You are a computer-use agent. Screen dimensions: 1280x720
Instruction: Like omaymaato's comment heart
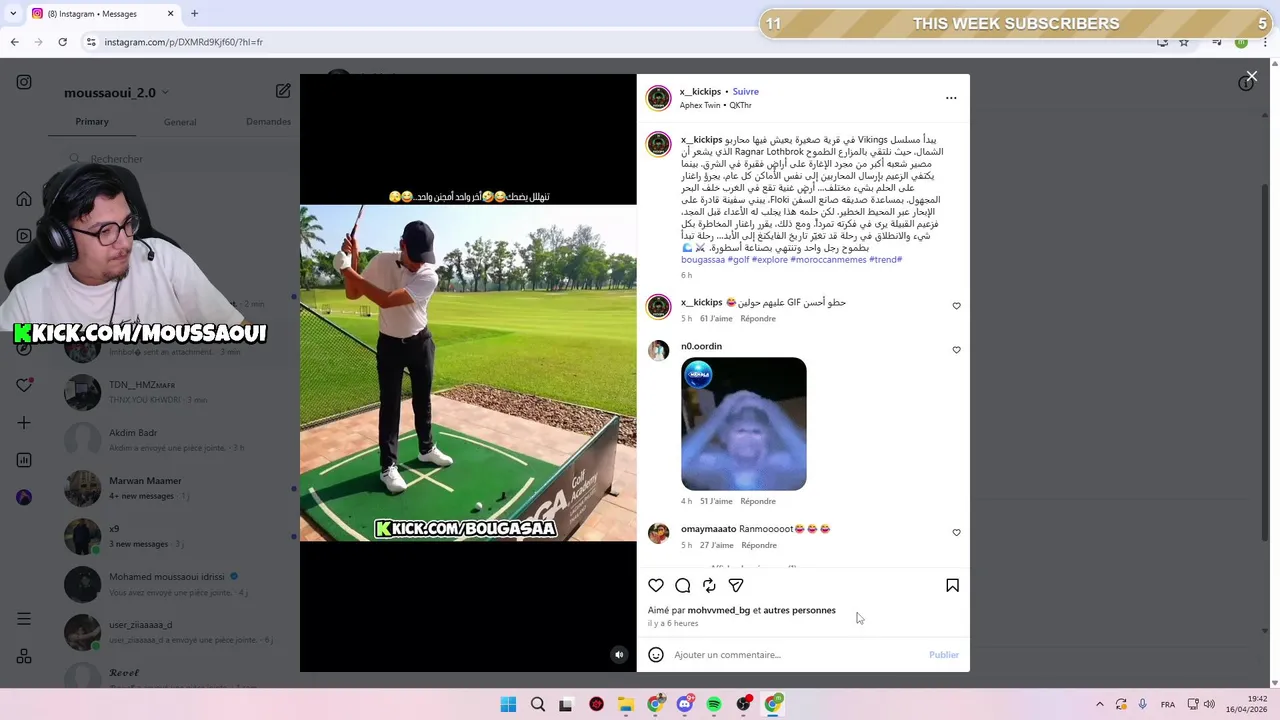coord(956,533)
